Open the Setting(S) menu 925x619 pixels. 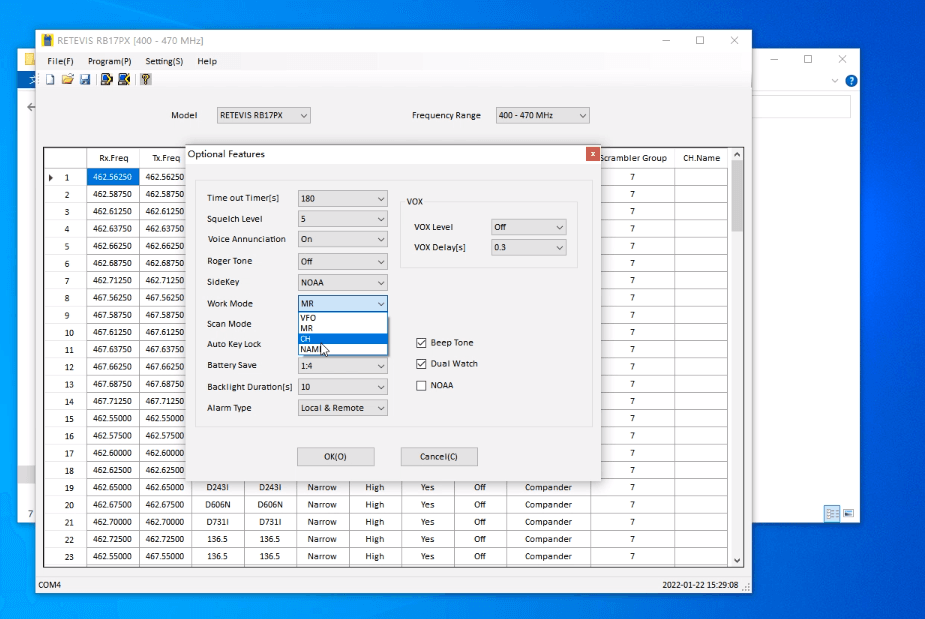coord(164,61)
